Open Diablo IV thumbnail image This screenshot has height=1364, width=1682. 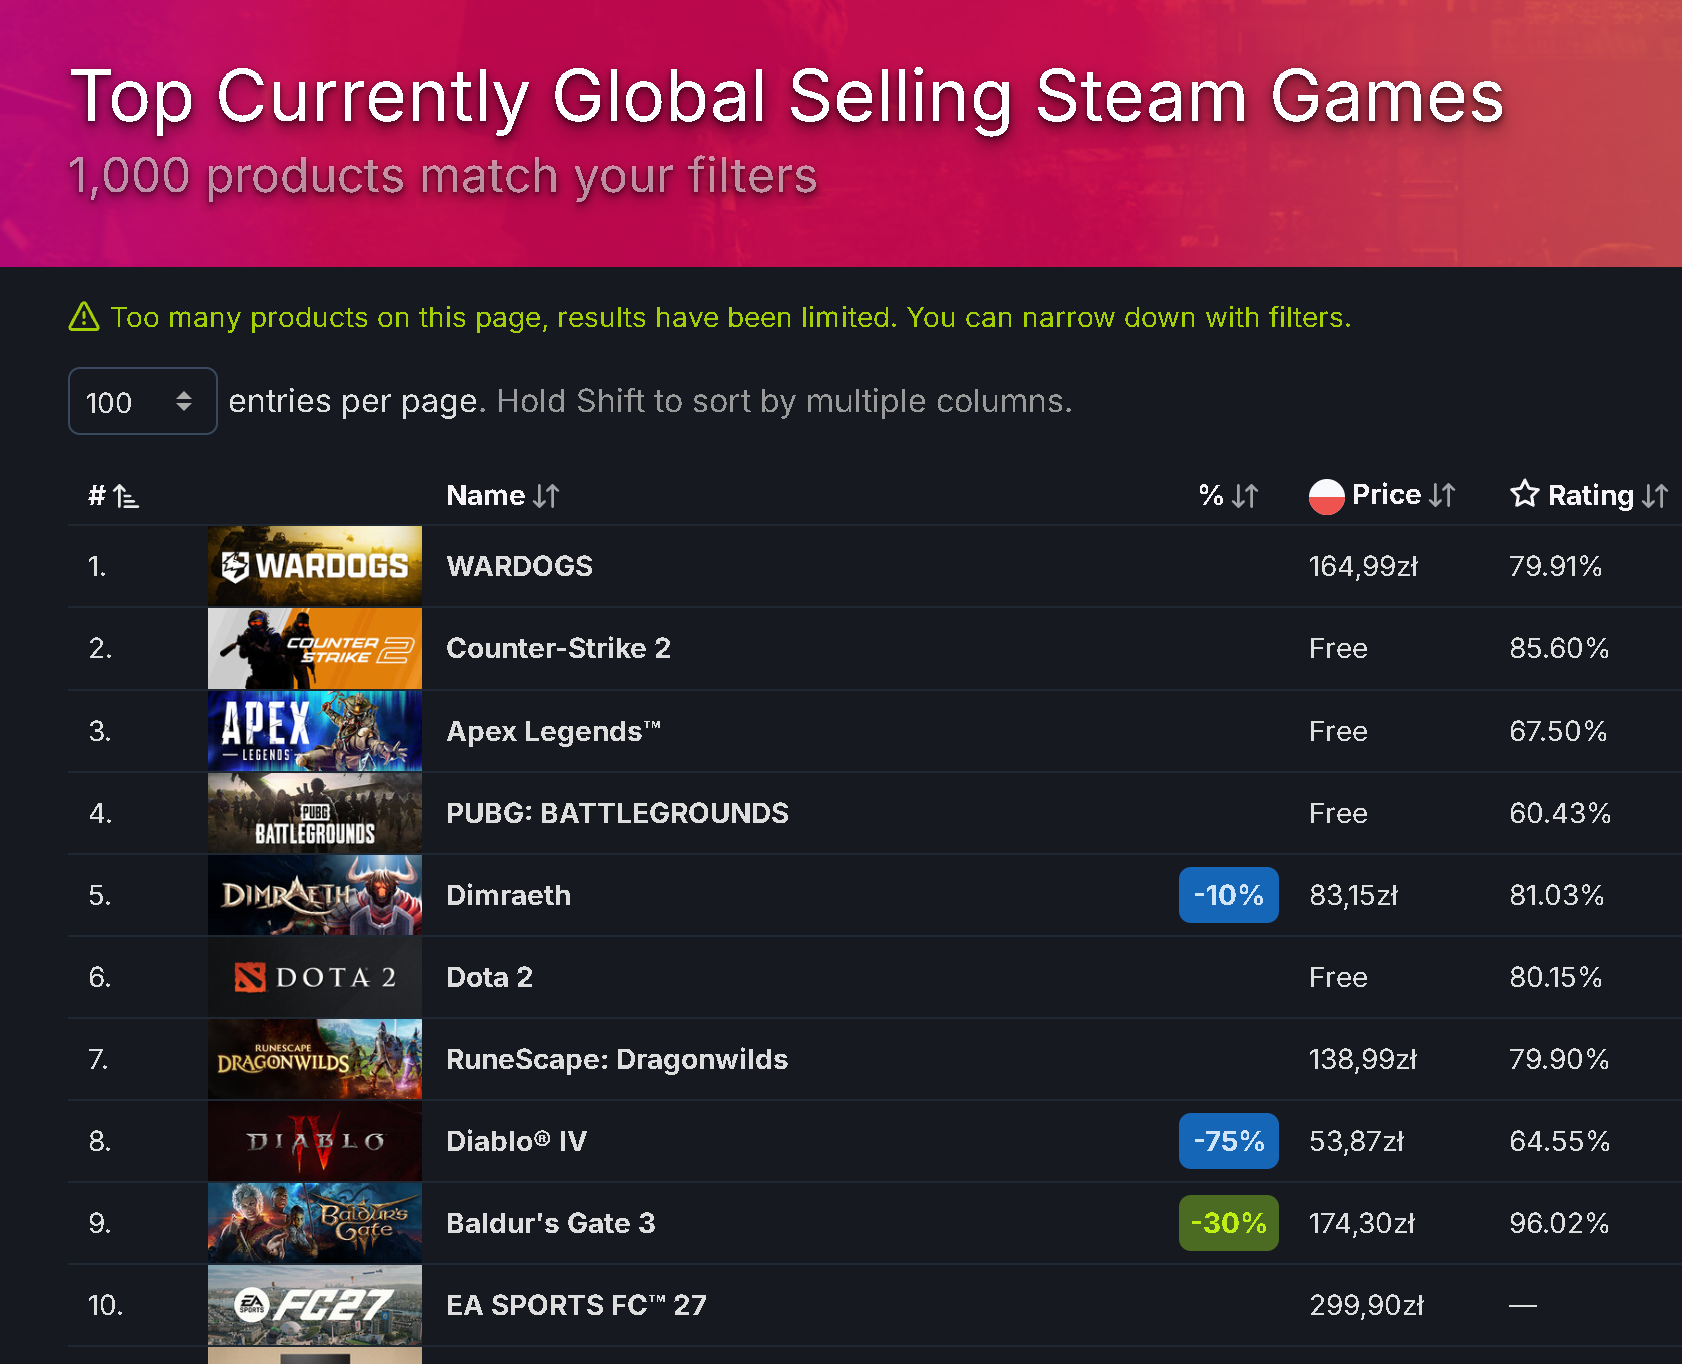[315, 1141]
